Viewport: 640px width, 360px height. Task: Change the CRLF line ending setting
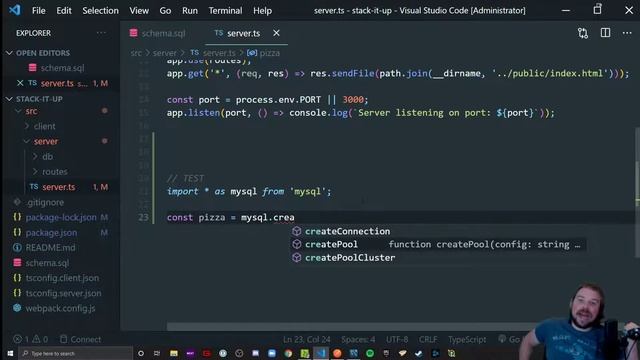[x=428, y=339]
